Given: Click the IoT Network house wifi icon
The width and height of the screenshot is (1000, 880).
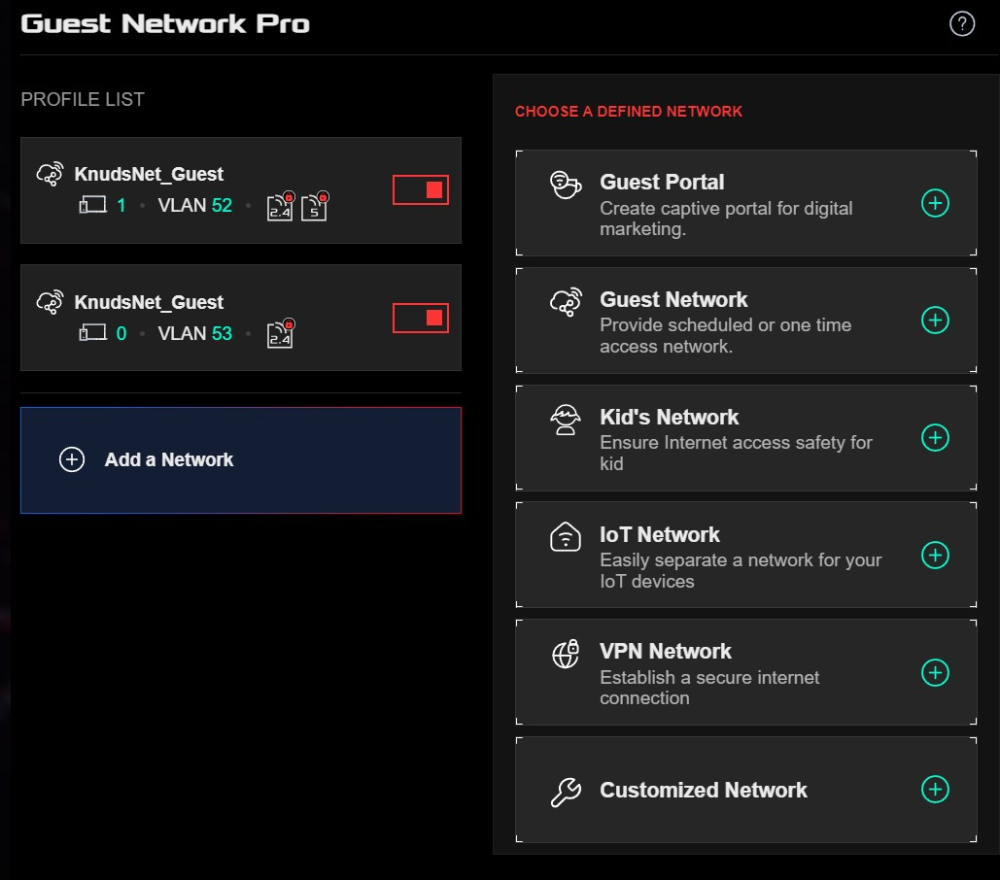Looking at the screenshot, I should (566, 537).
